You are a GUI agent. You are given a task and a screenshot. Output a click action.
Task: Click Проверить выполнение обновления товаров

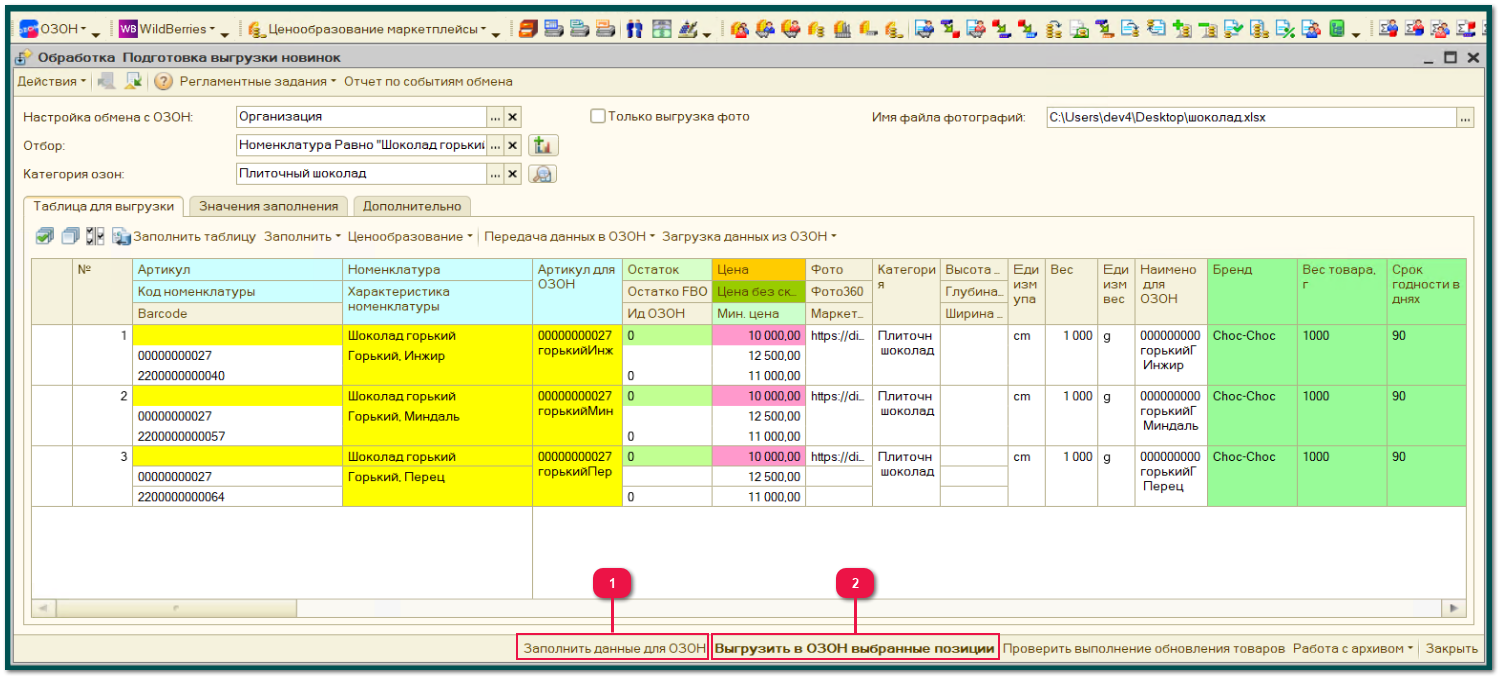[x=1143, y=648]
